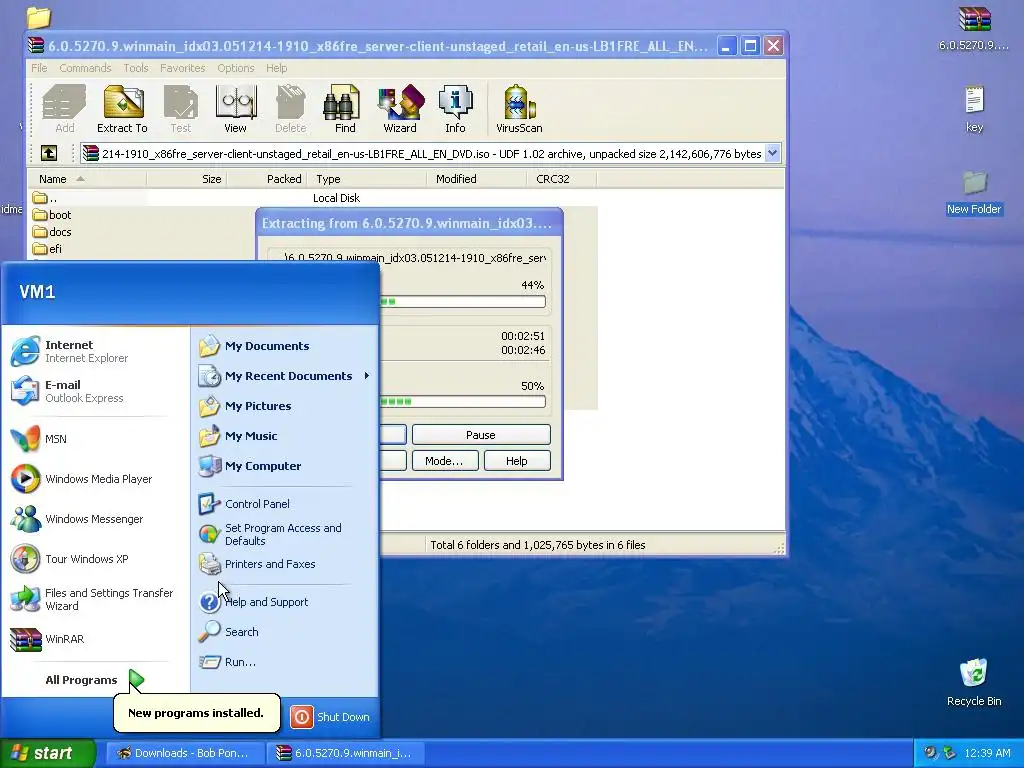Click the Shut Down button
Screen dimensions: 1024x768
(x=330, y=717)
